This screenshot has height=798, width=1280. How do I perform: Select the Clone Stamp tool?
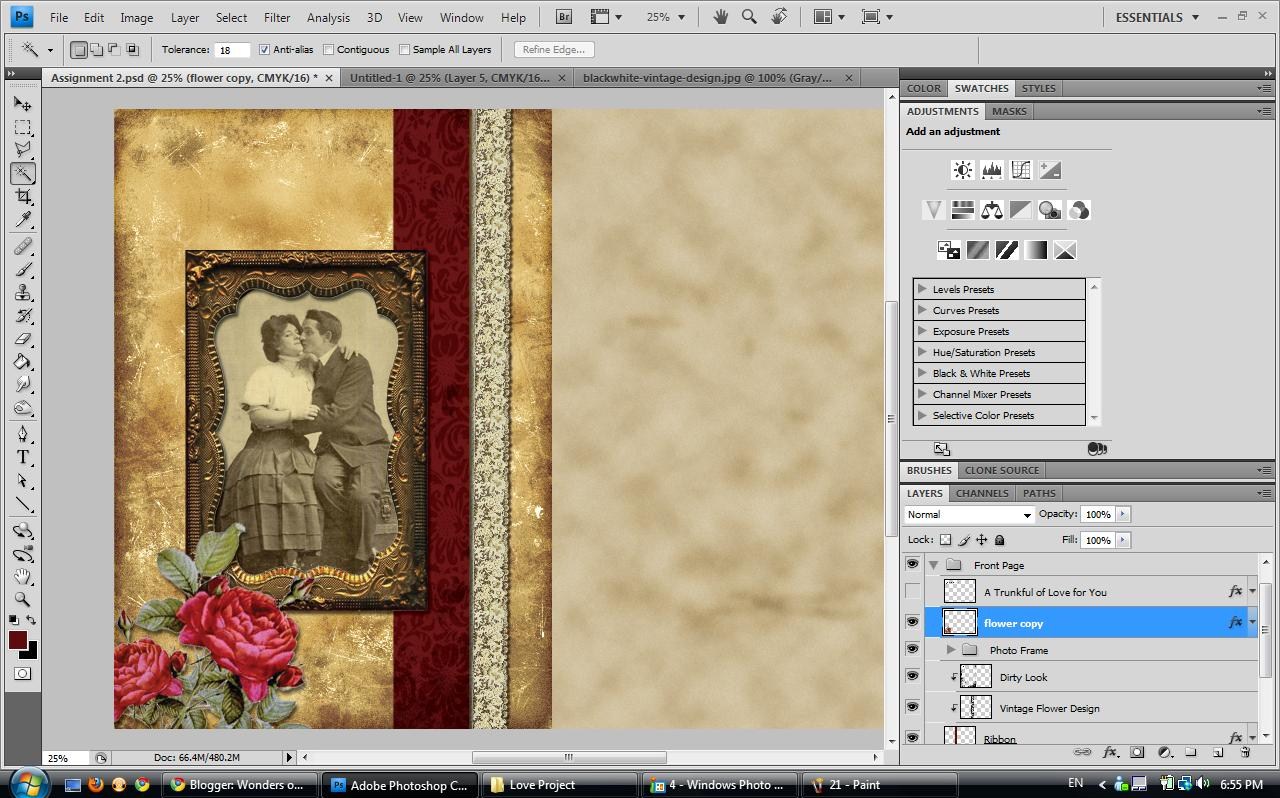(22, 292)
